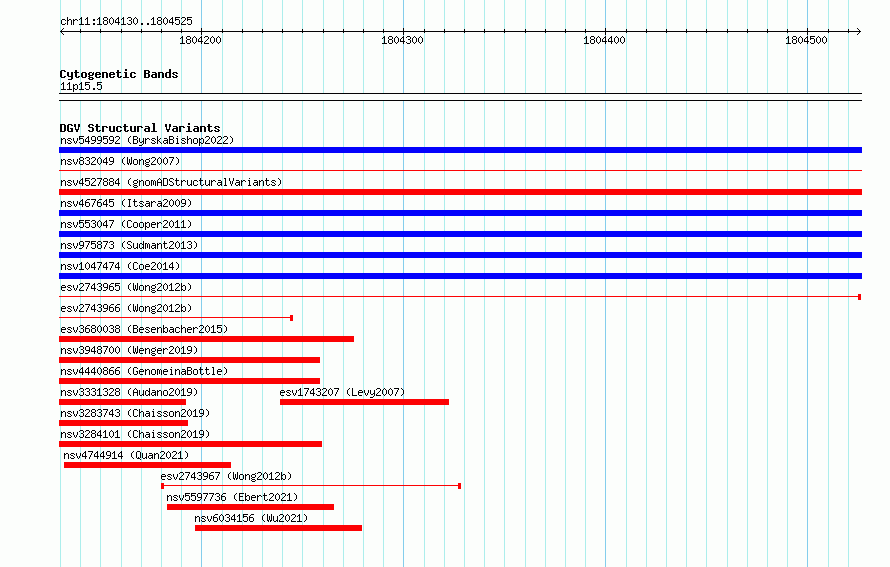Select the blue bar under nsv5499592
This screenshot has height=567, width=890.
click(x=460, y=150)
